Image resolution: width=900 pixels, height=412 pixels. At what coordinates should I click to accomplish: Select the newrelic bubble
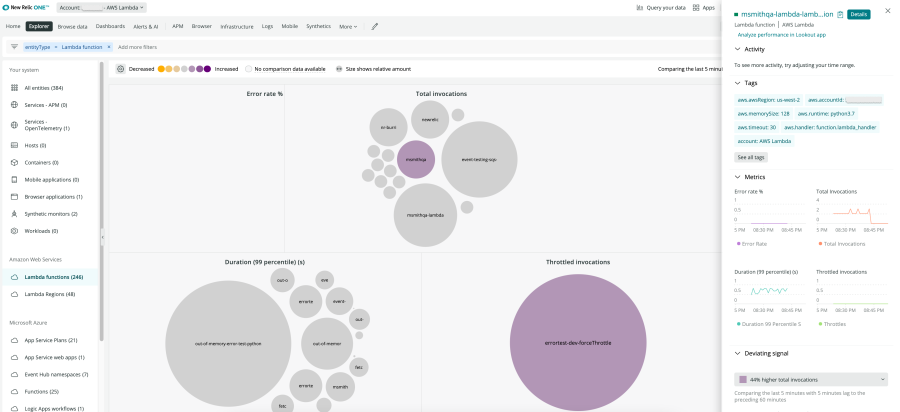[x=430, y=119]
